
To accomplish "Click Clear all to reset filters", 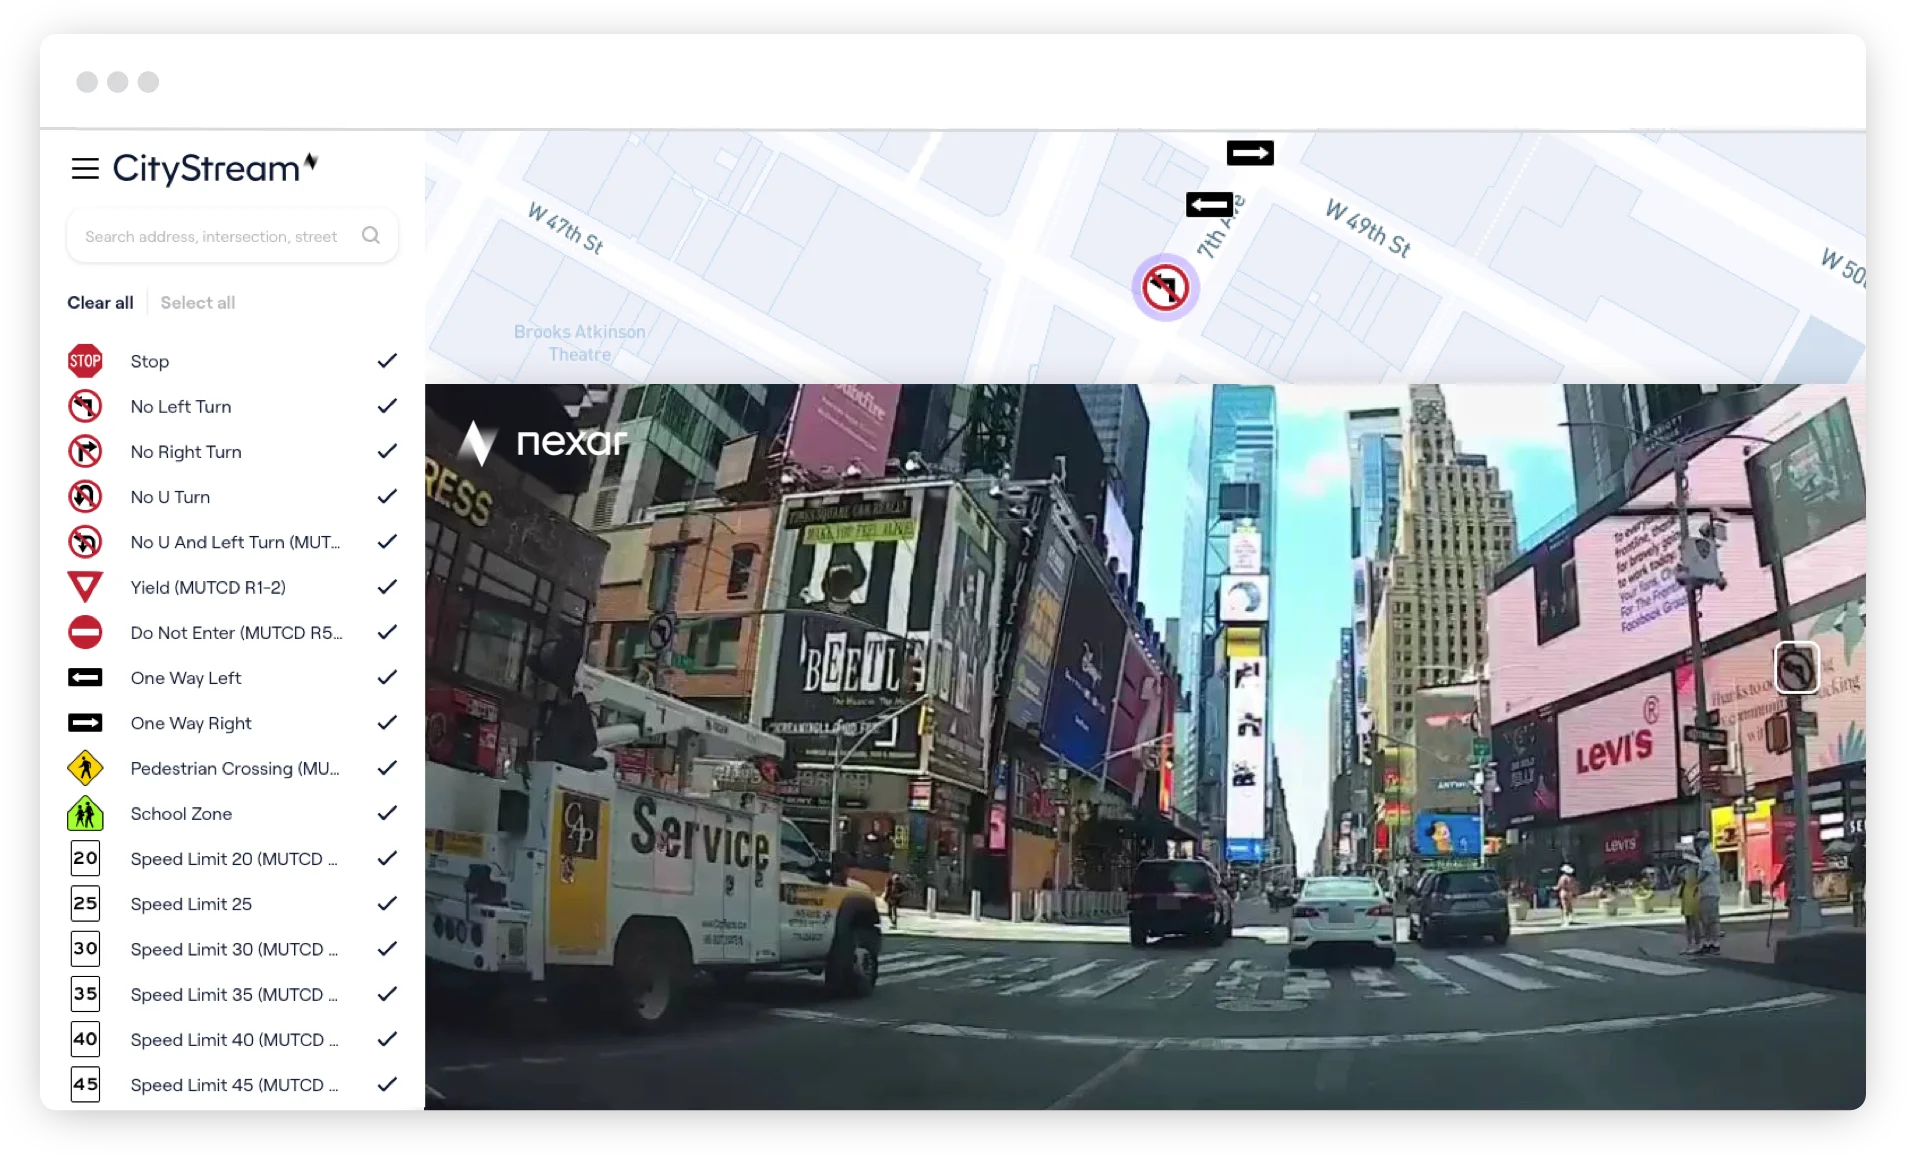I will (100, 302).
